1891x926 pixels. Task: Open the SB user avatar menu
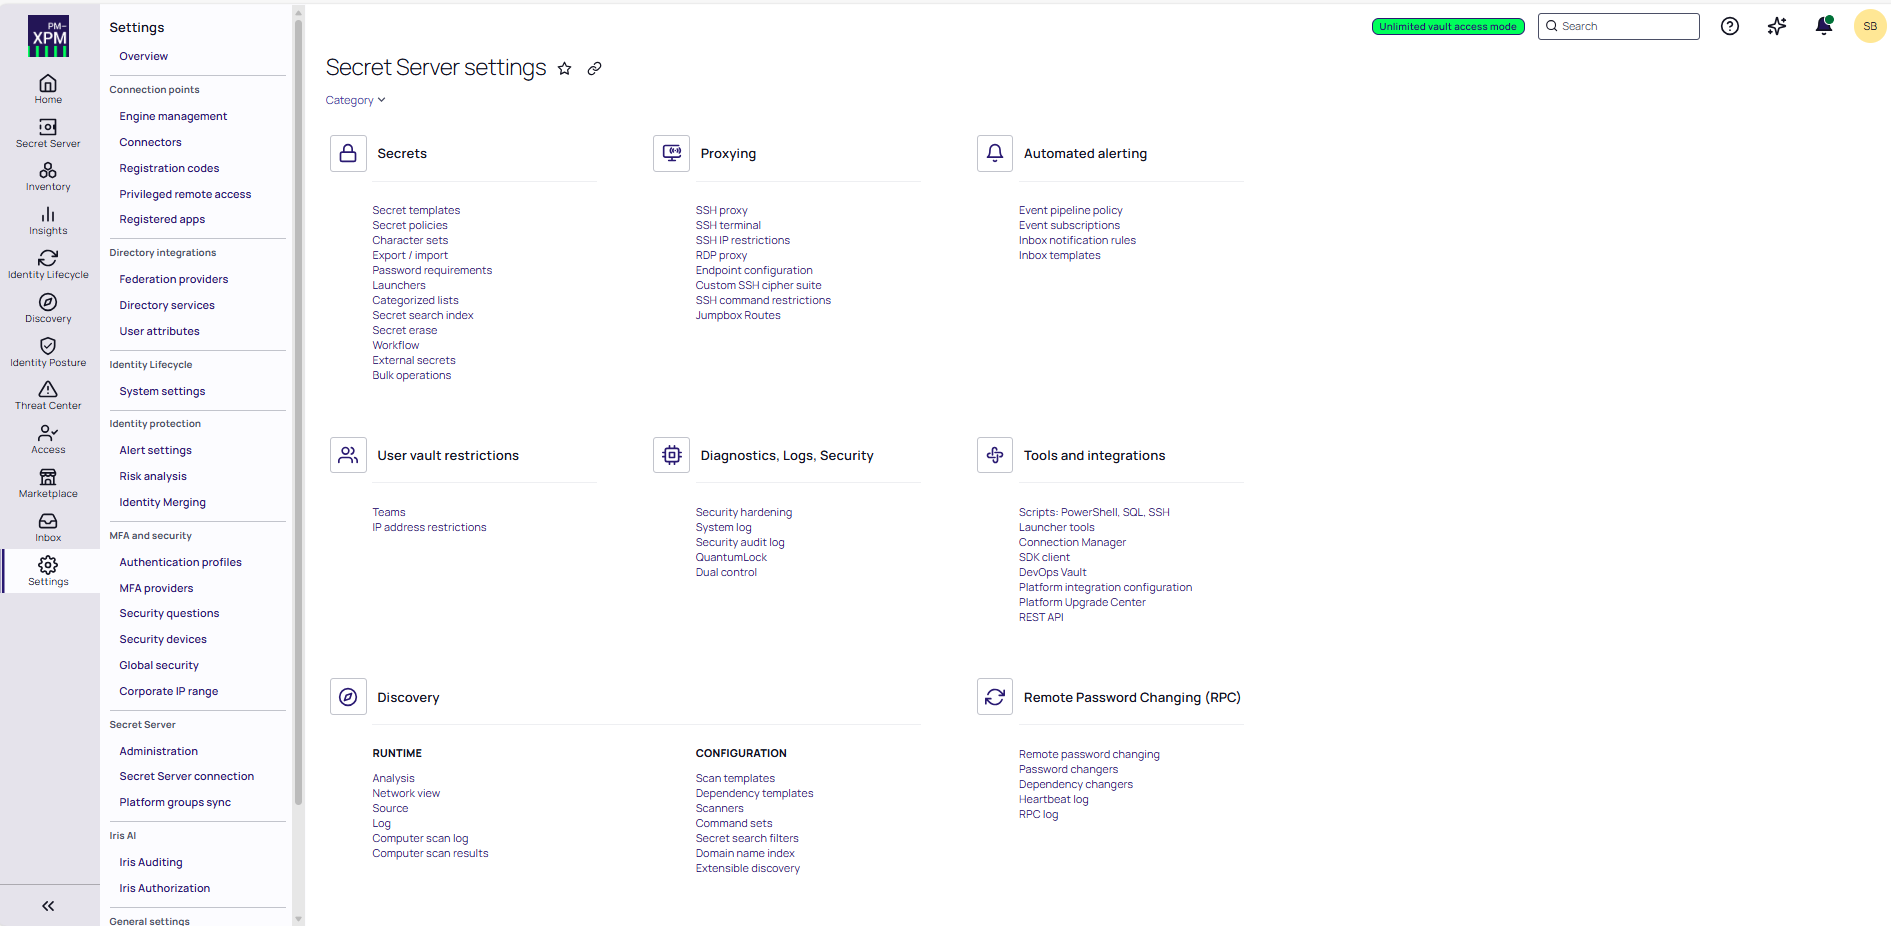coord(1869,27)
